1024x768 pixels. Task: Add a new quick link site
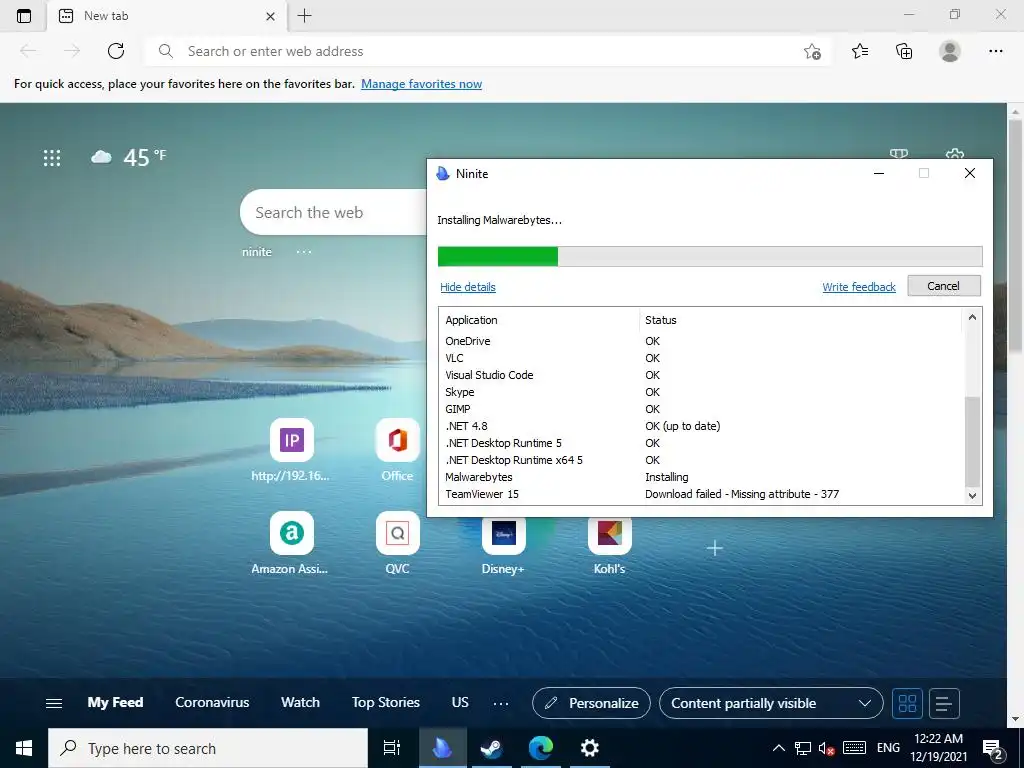714,548
